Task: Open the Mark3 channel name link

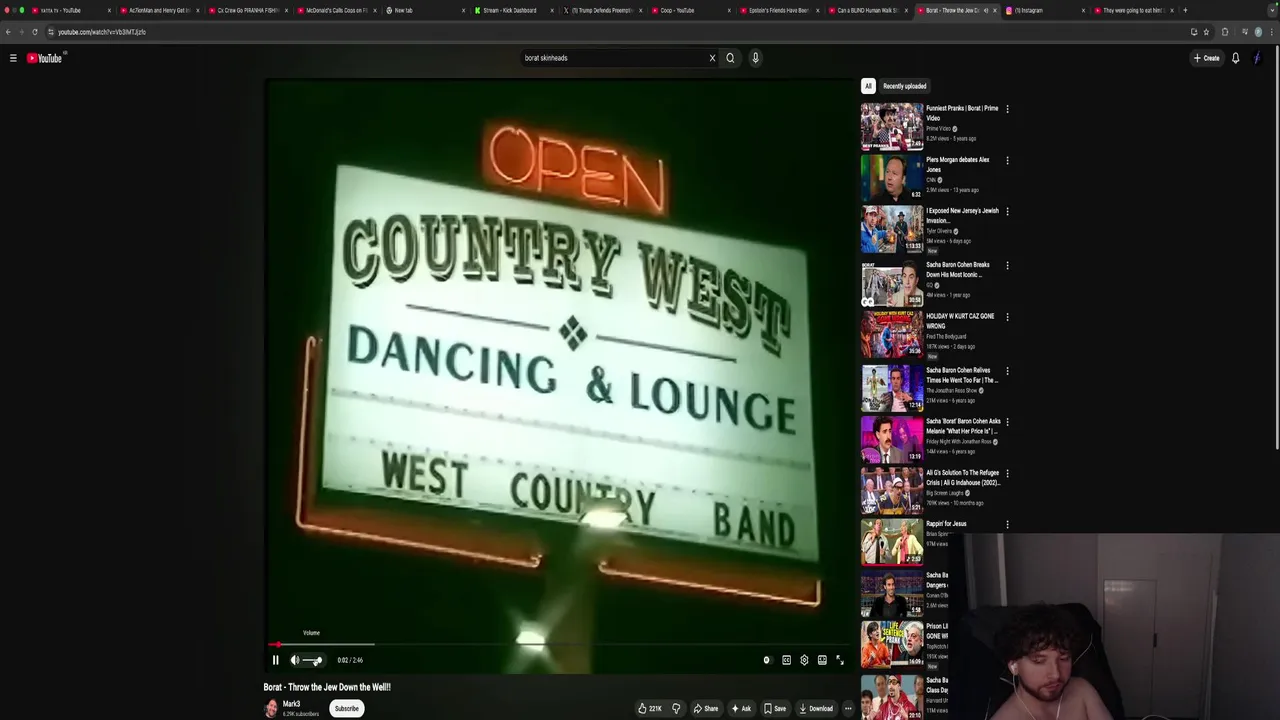Action: (x=291, y=704)
